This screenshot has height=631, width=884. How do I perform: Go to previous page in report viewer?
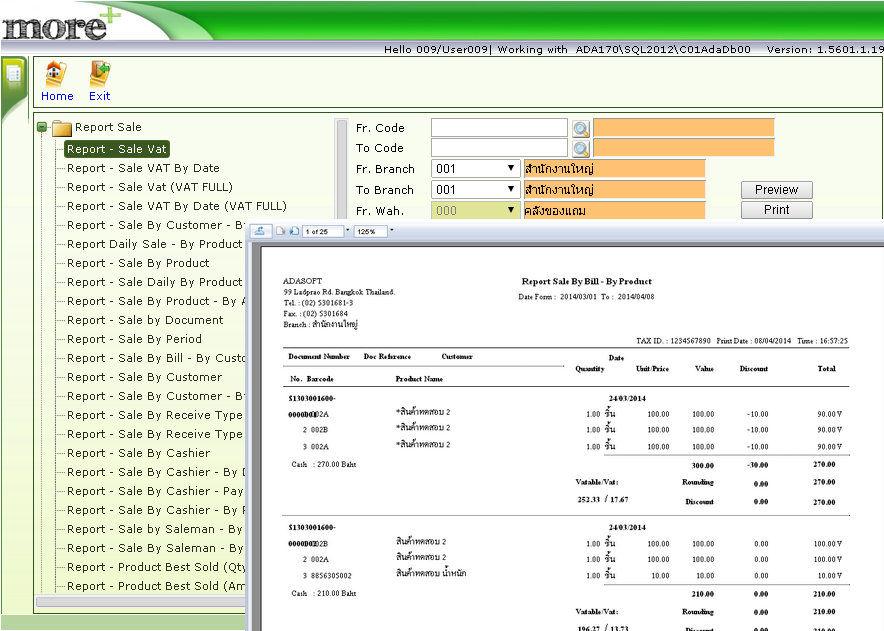point(282,231)
